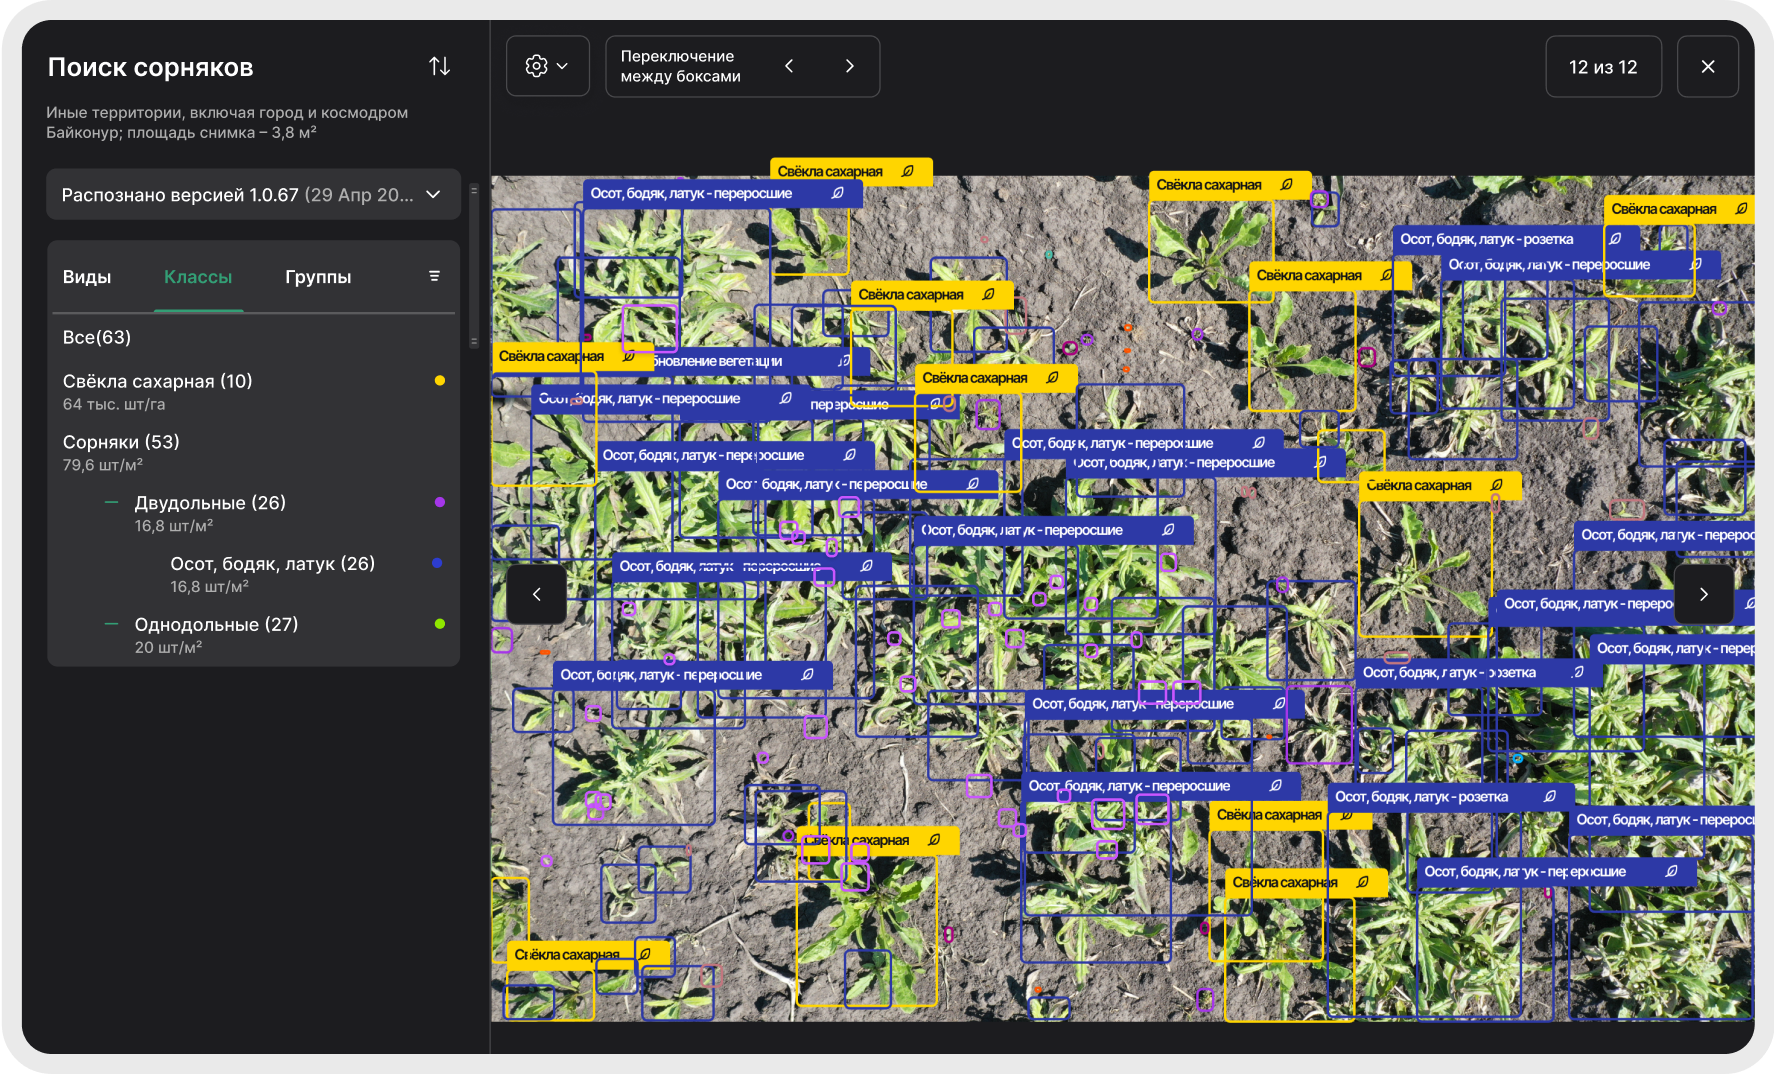Expand the Распознано версией 1.0.67 dropdown
This screenshot has height=1074, width=1774.
(253, 194)
